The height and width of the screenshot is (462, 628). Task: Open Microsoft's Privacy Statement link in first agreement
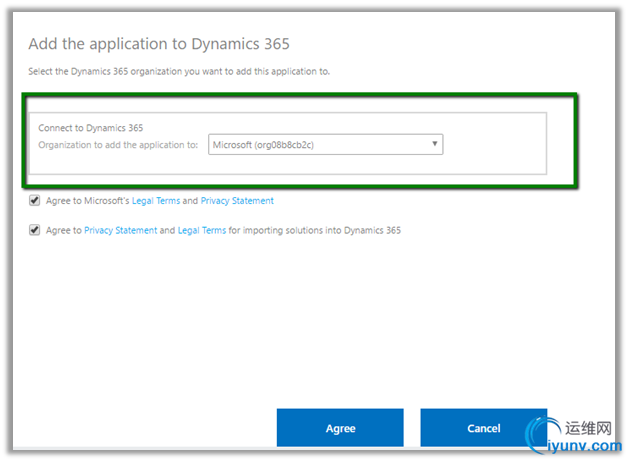[237, 201]
